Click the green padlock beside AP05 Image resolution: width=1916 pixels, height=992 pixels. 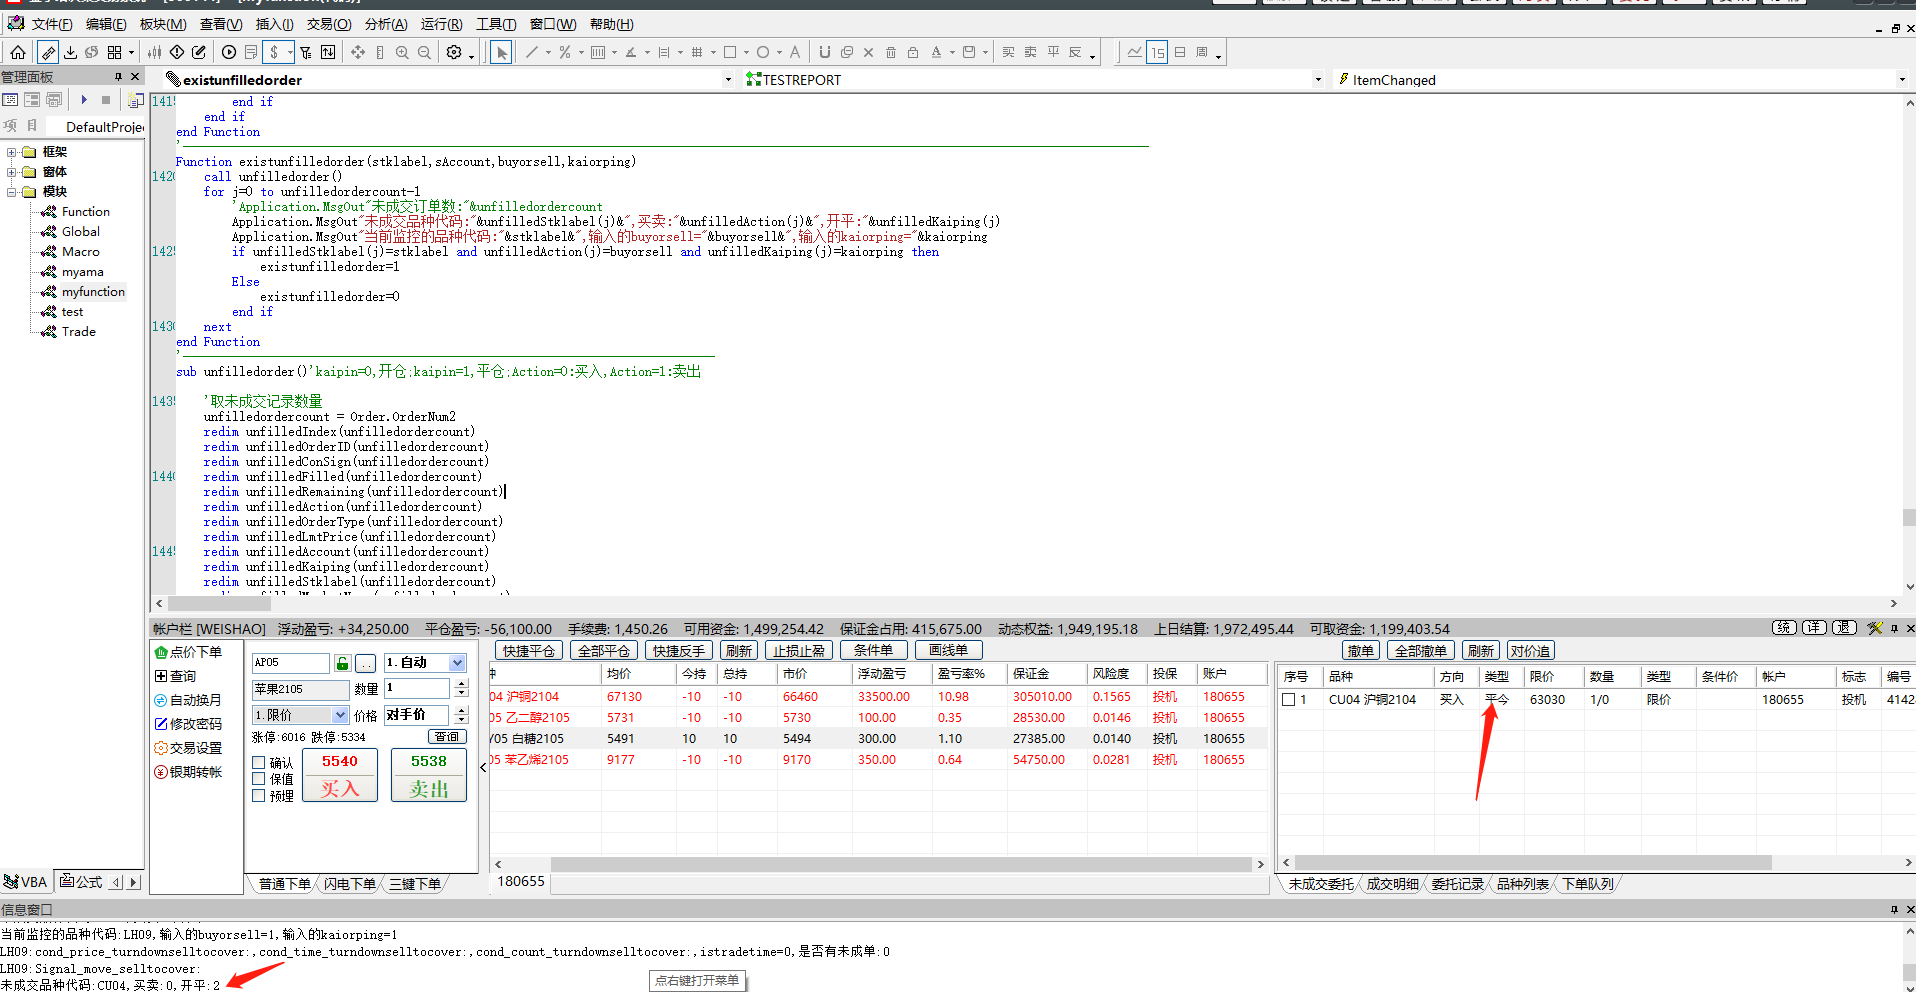point(343,663)
